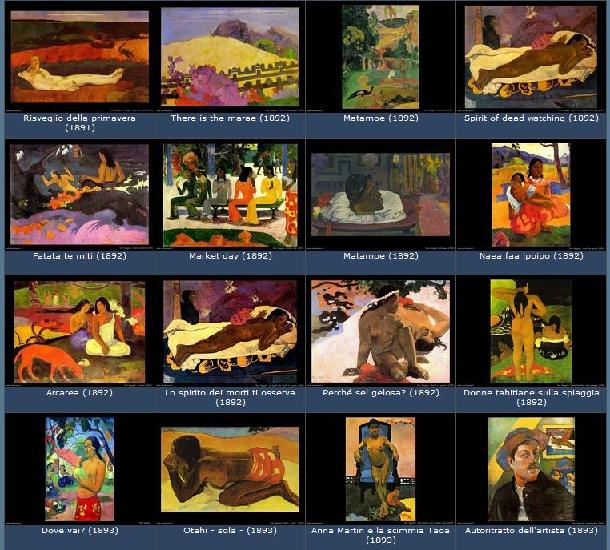Select the peacock garden painting in top row
The width and height of the screenshot is (610, 550).
click(380, 57)
